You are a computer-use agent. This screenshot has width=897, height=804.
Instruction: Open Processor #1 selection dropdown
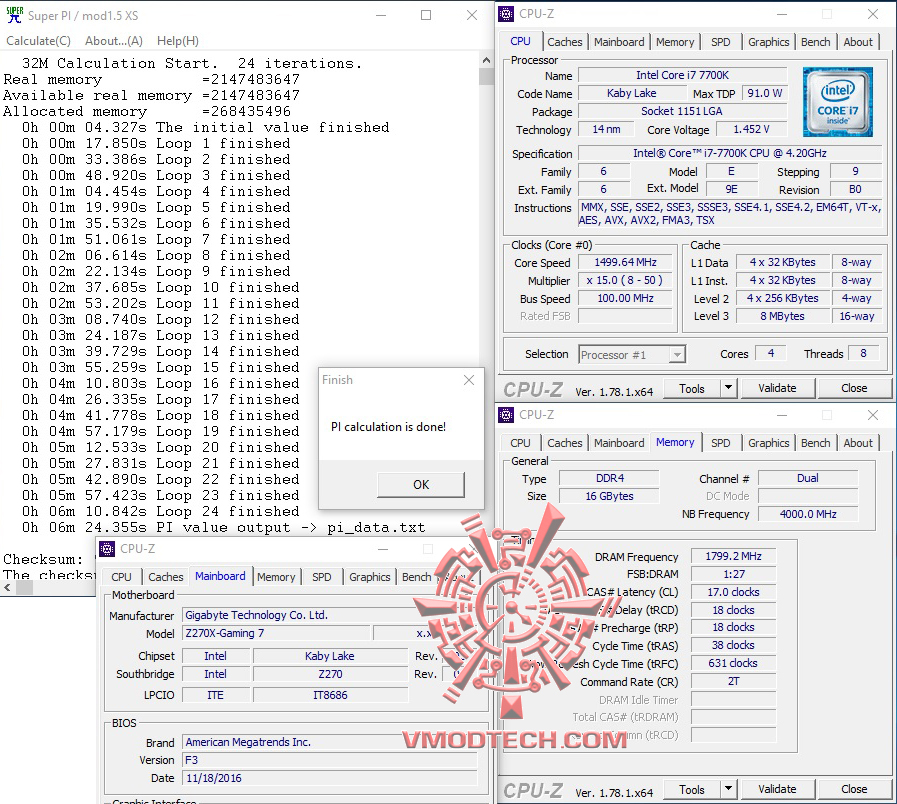(x=632, y=355)
